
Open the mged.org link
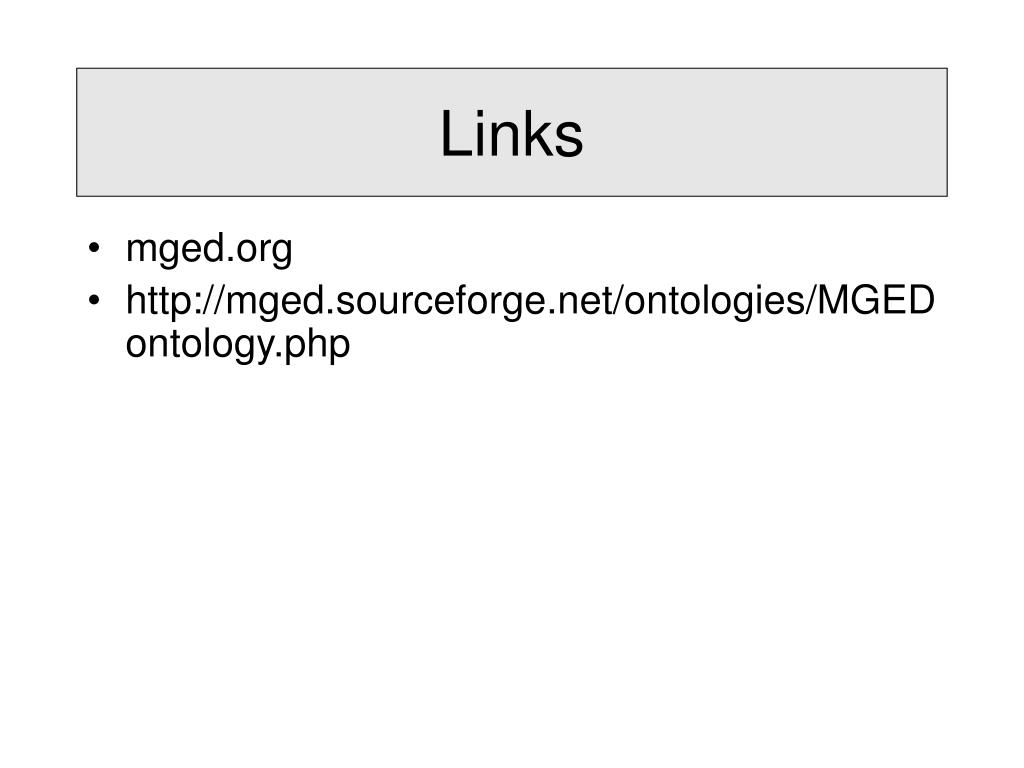coord(209,249)
